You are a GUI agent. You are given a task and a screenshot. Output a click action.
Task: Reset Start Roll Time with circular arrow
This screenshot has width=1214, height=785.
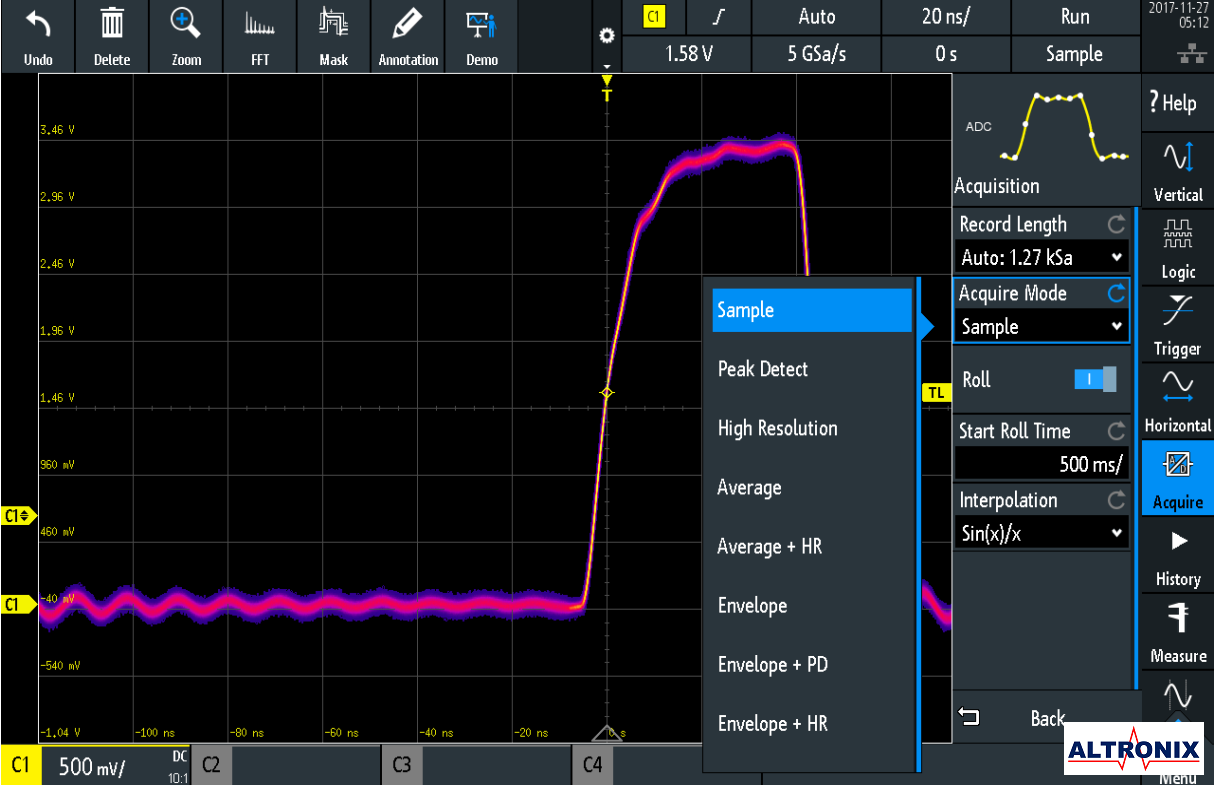coord(1116,431)
